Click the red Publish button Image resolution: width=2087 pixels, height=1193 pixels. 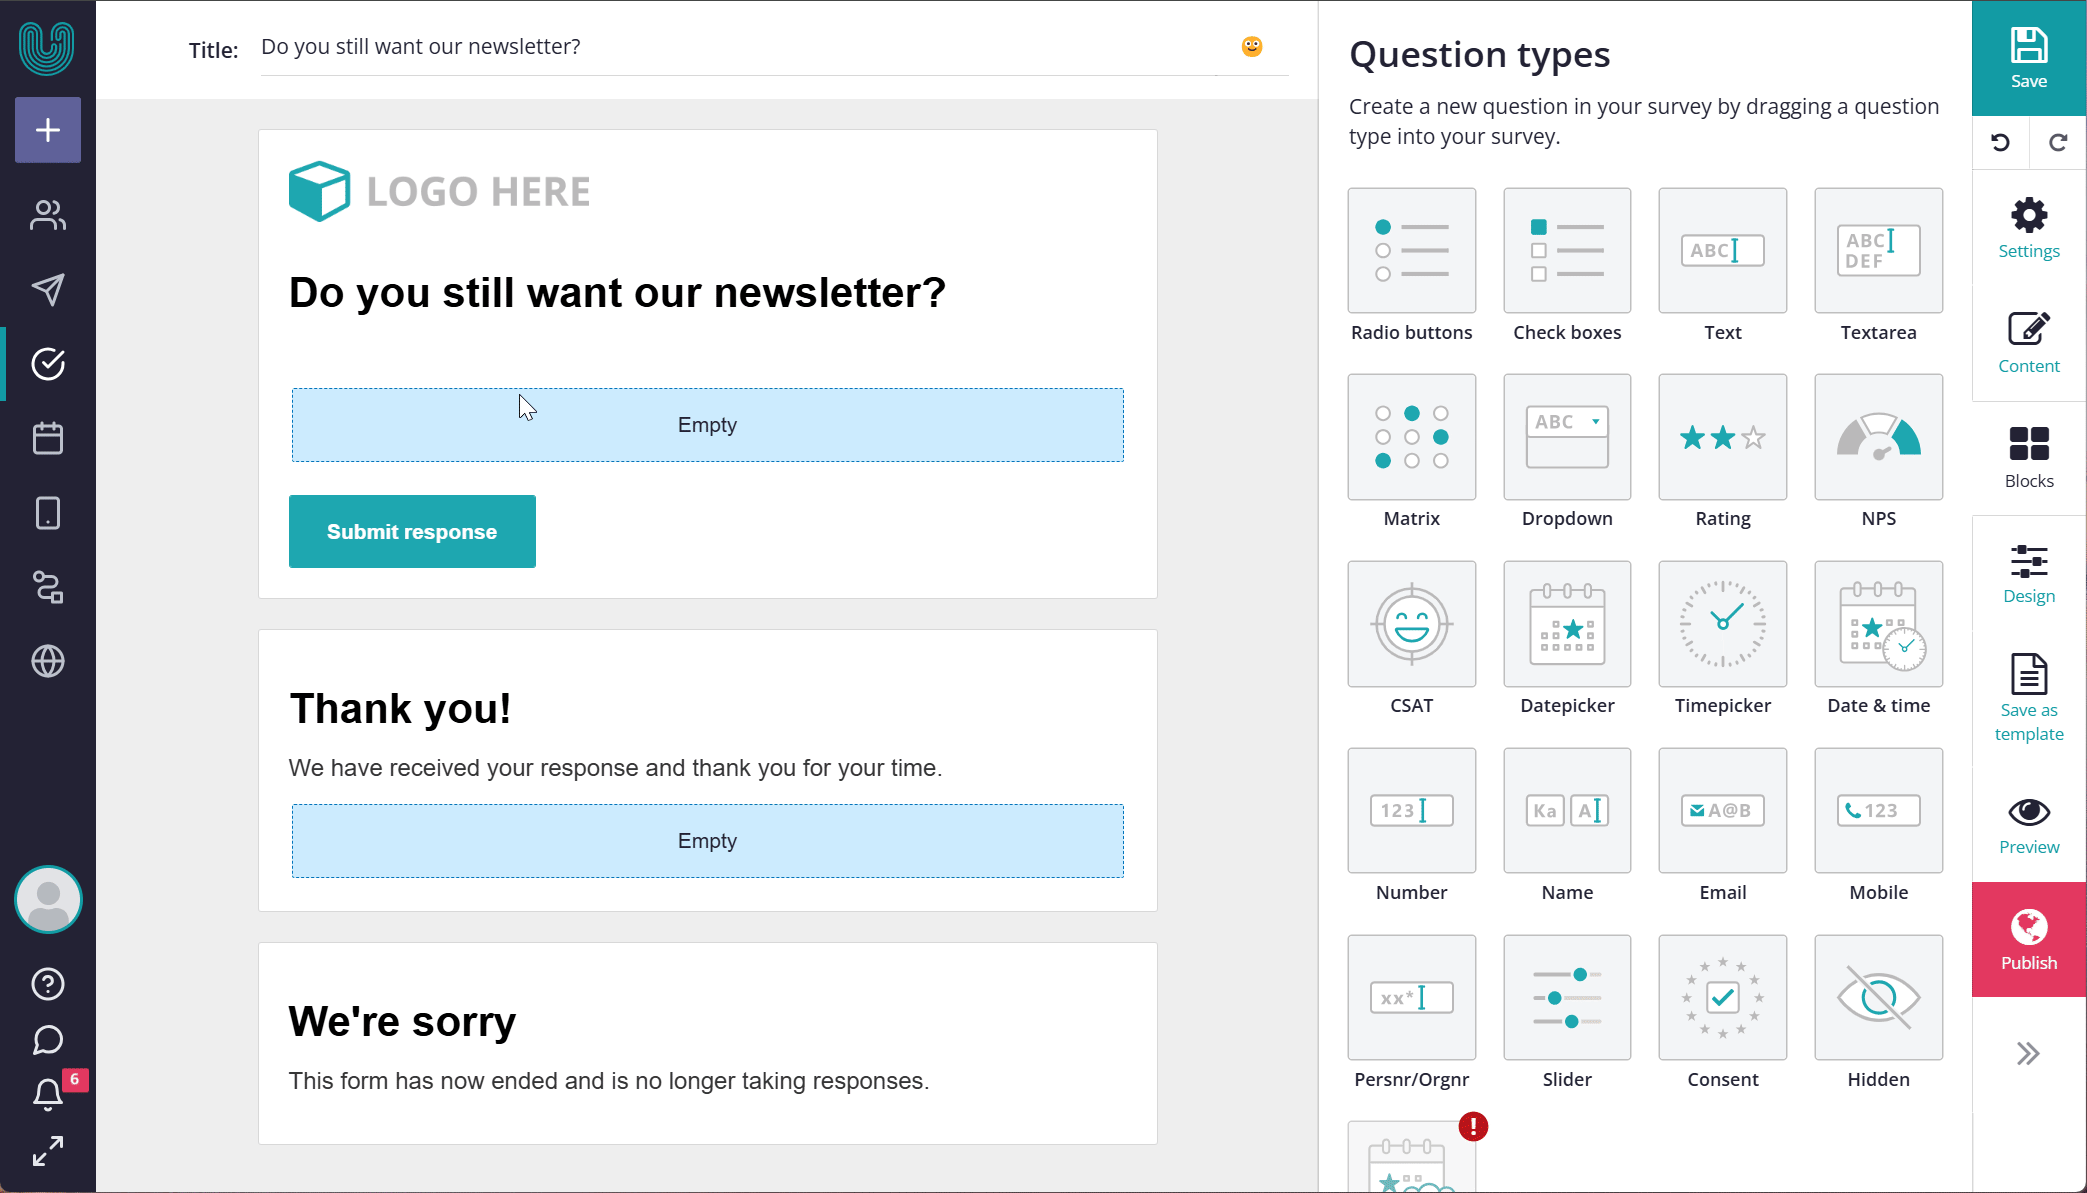[2028, 939]
